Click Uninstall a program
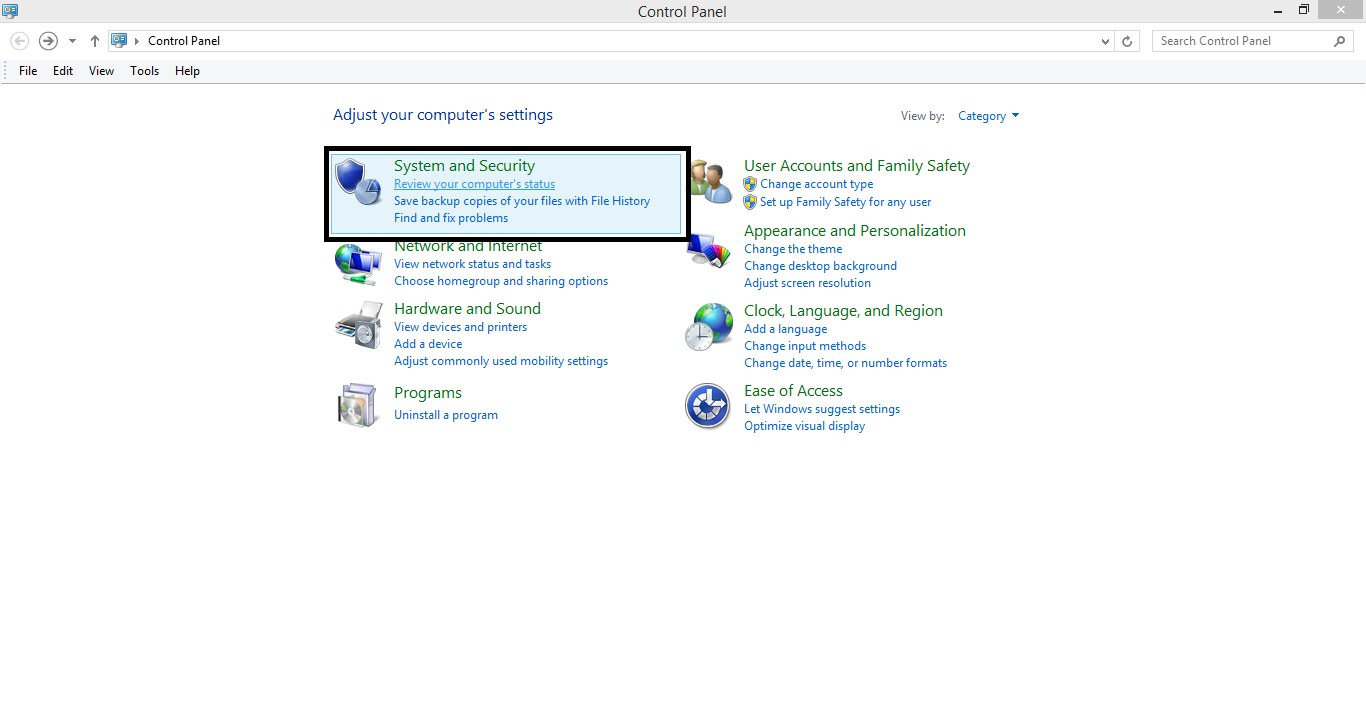This screenshot has width=1366, height=725. click(x=446, y=415)
